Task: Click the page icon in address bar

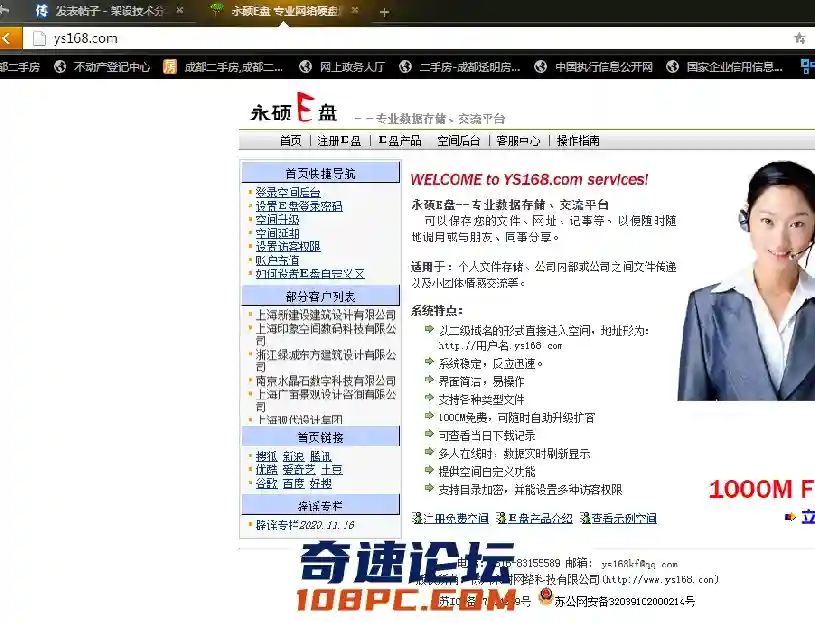Action: click(40, 38)
